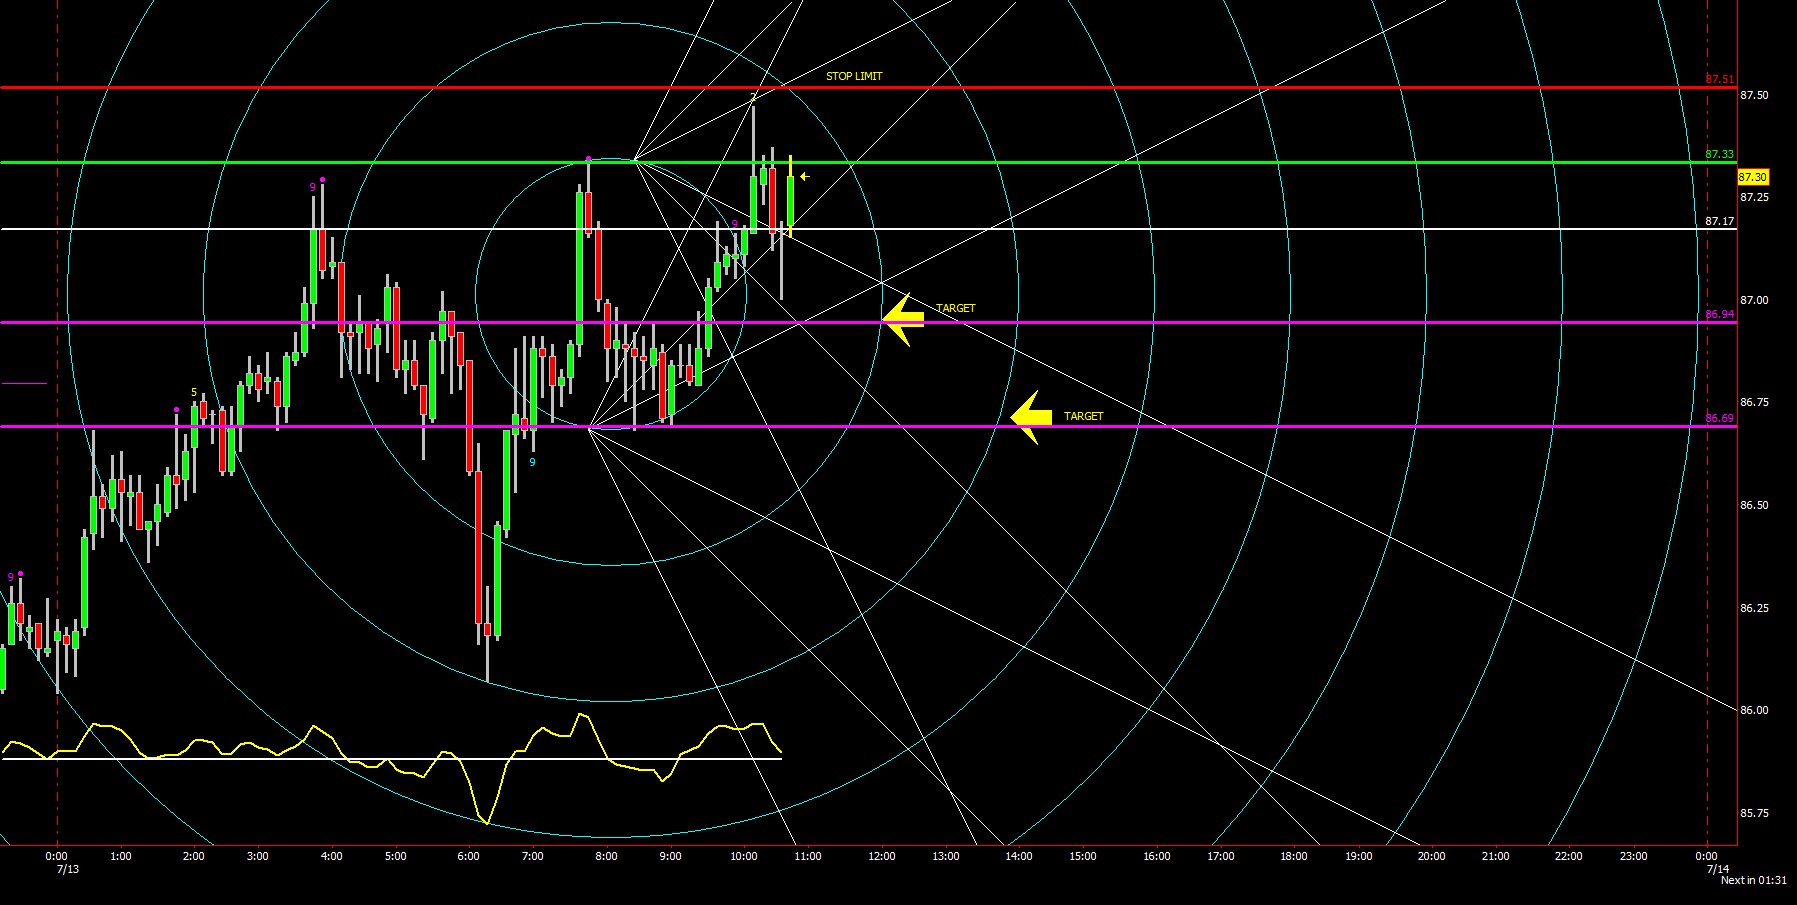The height and width of the screenshot is (905, 1797).
Task: Click the cyan "9" count label below candles
Action: point(532,462)
